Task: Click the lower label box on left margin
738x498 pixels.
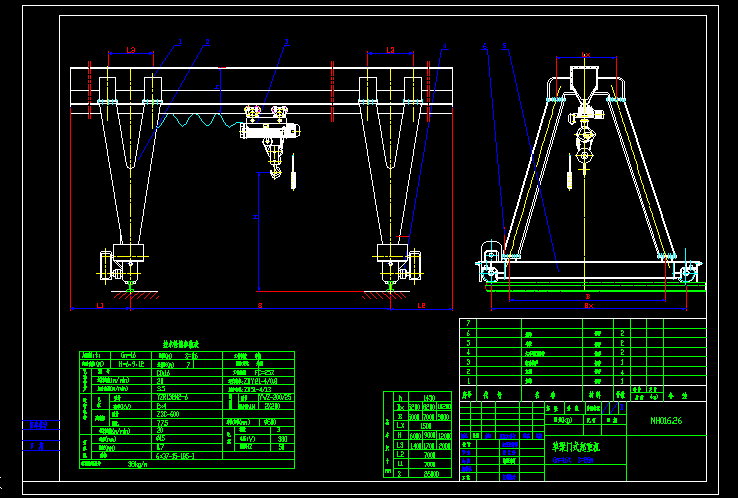Action: coord(41,446)
